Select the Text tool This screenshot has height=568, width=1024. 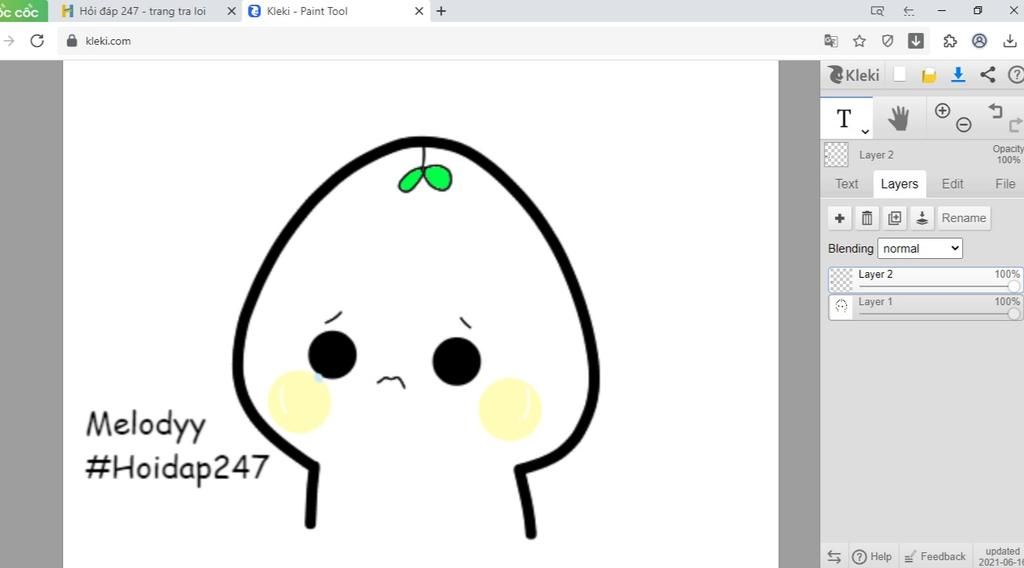point(844,119)
